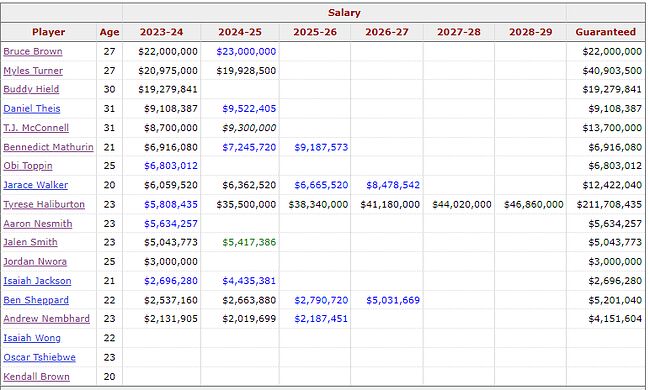Open the Bruce Brown player link

click(33, 51)
